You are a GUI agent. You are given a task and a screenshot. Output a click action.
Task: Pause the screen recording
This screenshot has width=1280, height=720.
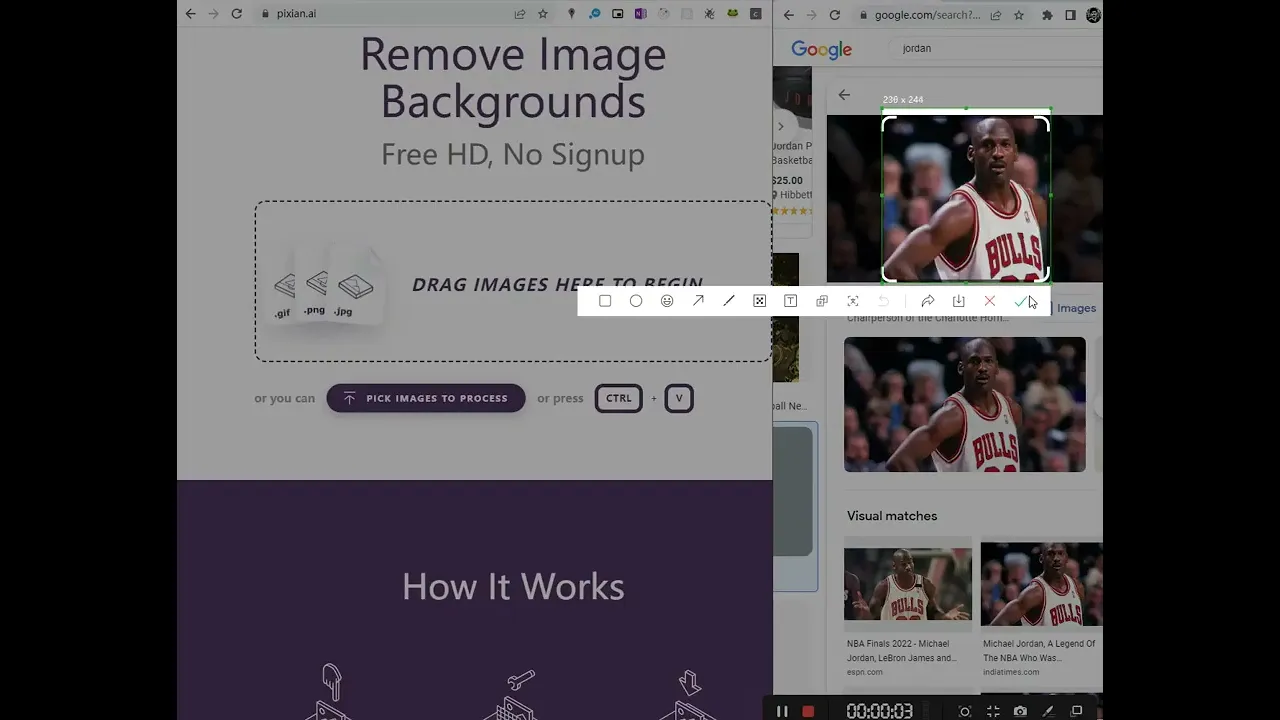tap(782, 711)
